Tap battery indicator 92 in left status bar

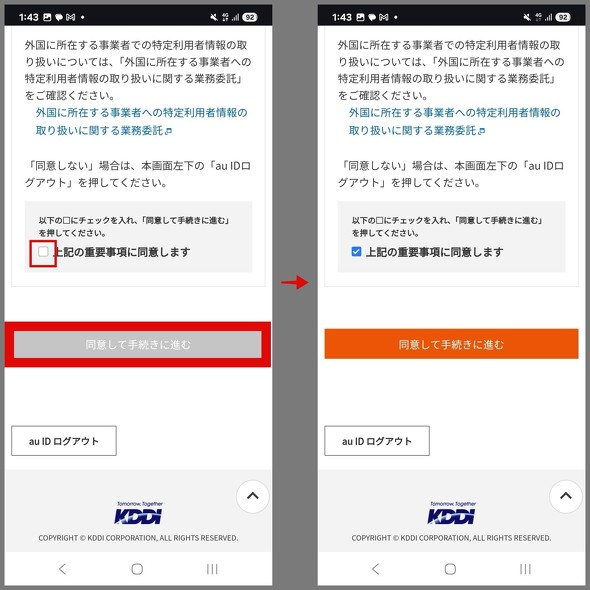pos(250,17)
